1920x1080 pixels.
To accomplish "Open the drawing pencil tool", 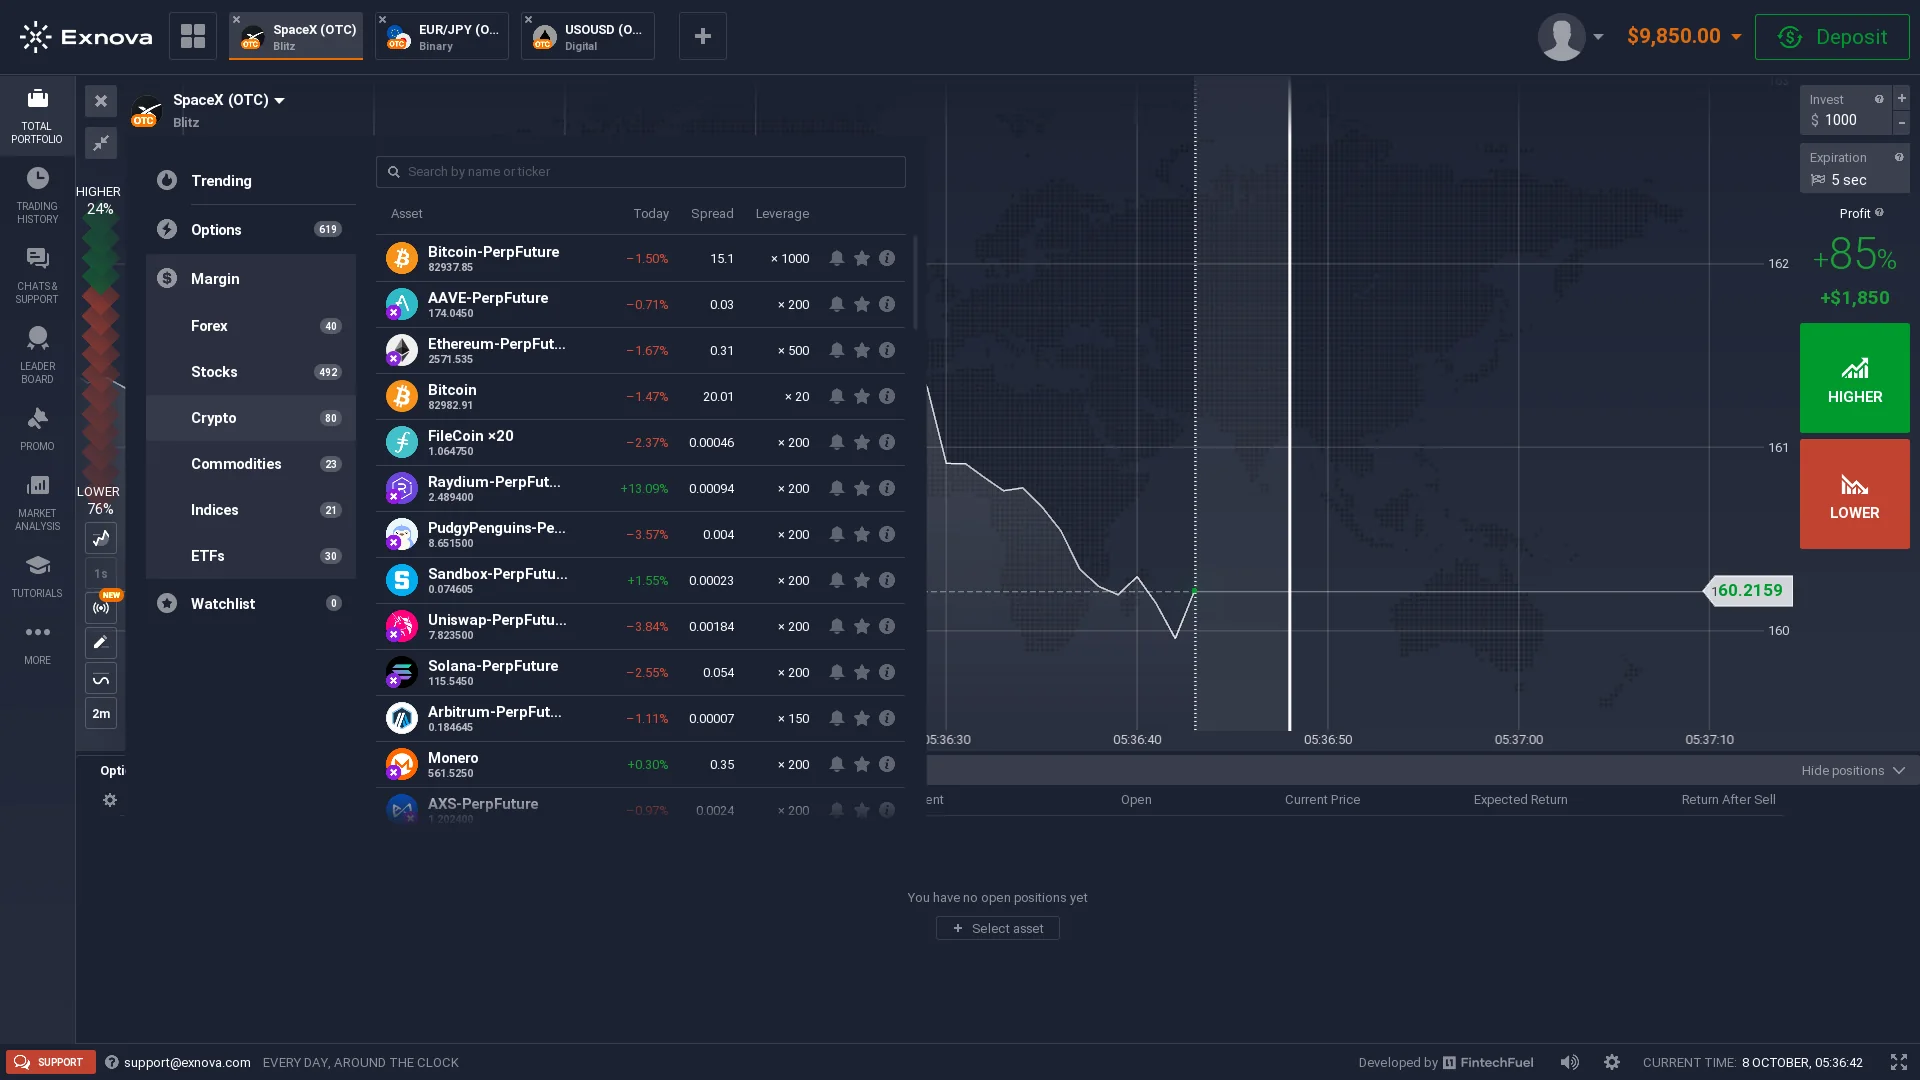I will point(101,643).
